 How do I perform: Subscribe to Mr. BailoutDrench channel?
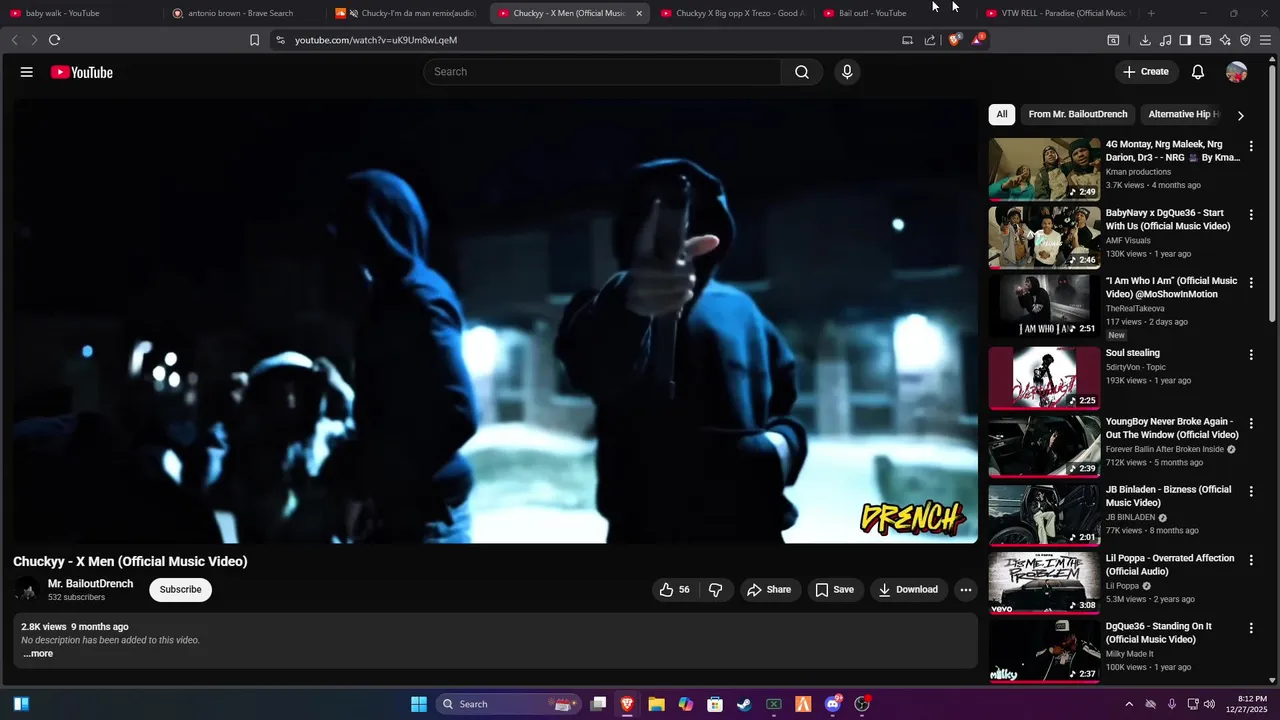tap(181, 590)
